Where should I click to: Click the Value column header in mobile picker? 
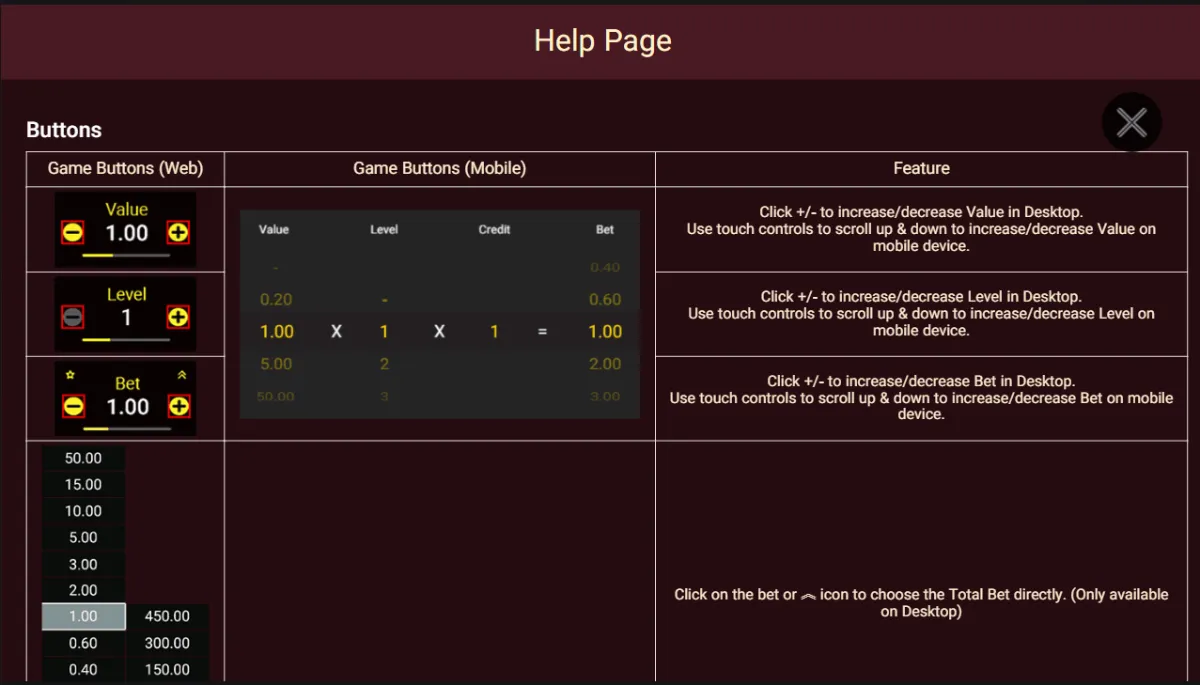pos(274,229)
